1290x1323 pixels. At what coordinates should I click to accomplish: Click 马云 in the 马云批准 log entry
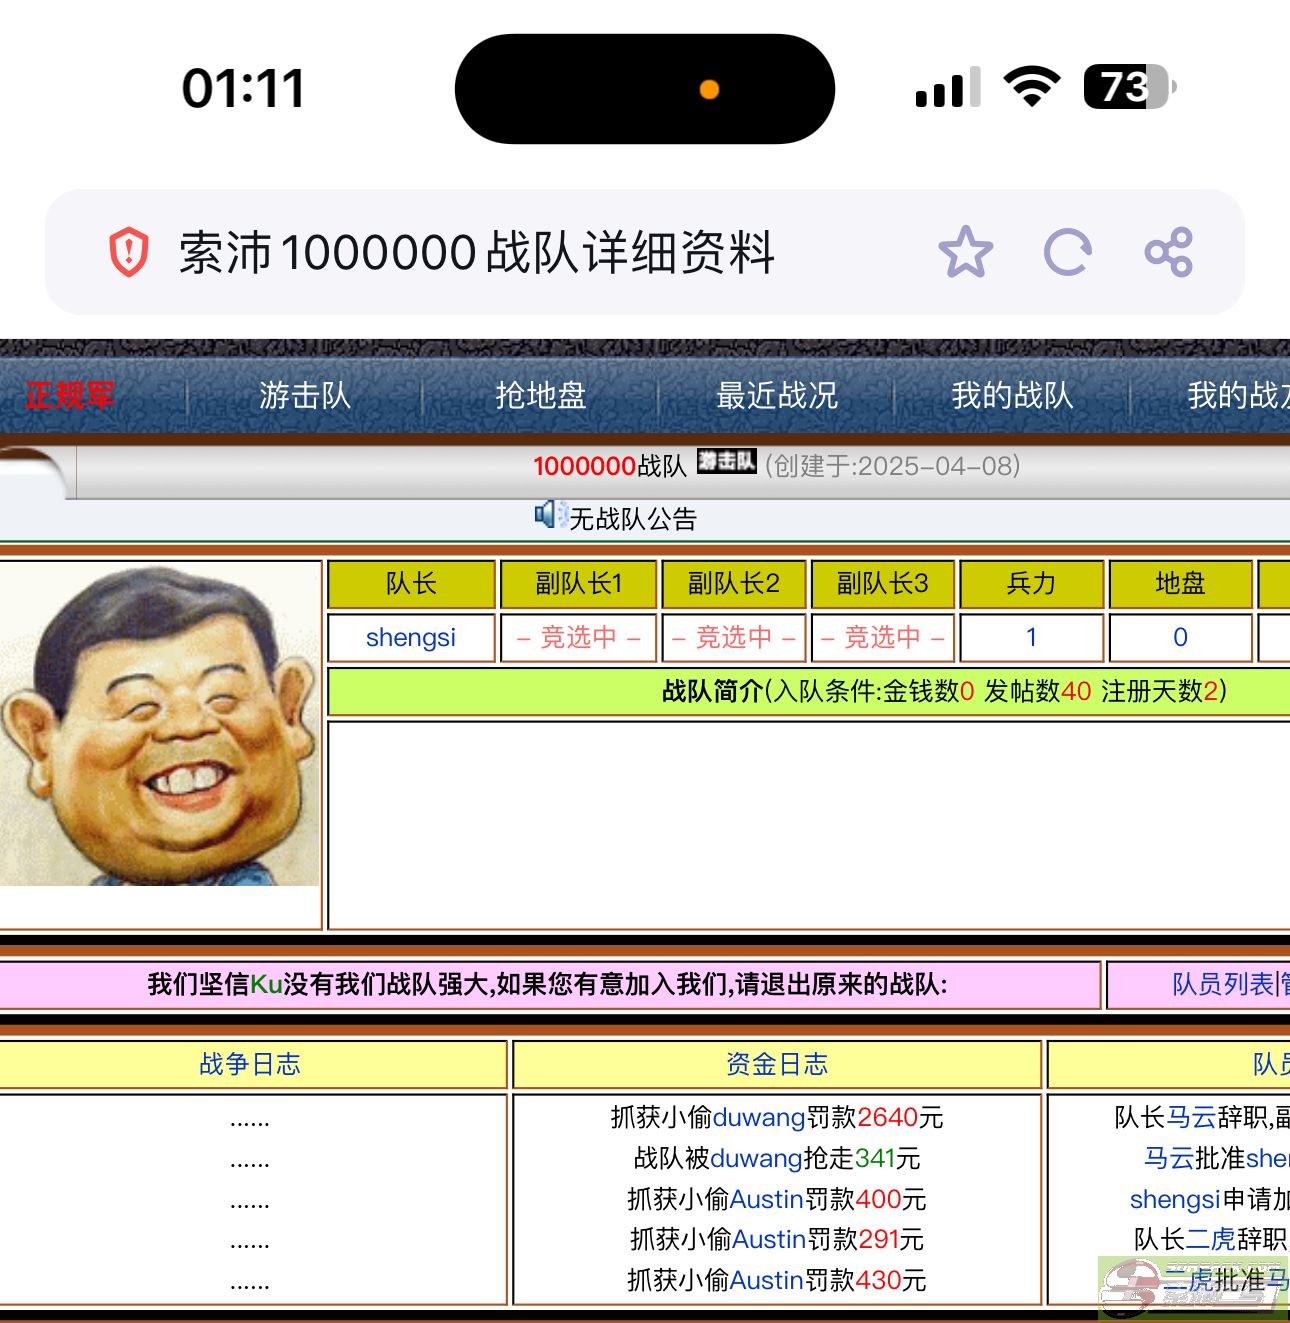tap(1169, 1158)
